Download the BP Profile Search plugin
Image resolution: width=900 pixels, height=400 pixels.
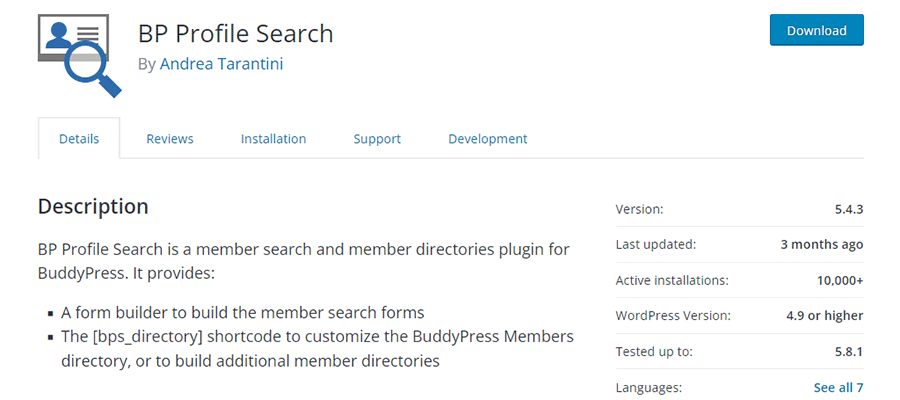[x=816, y=30]
